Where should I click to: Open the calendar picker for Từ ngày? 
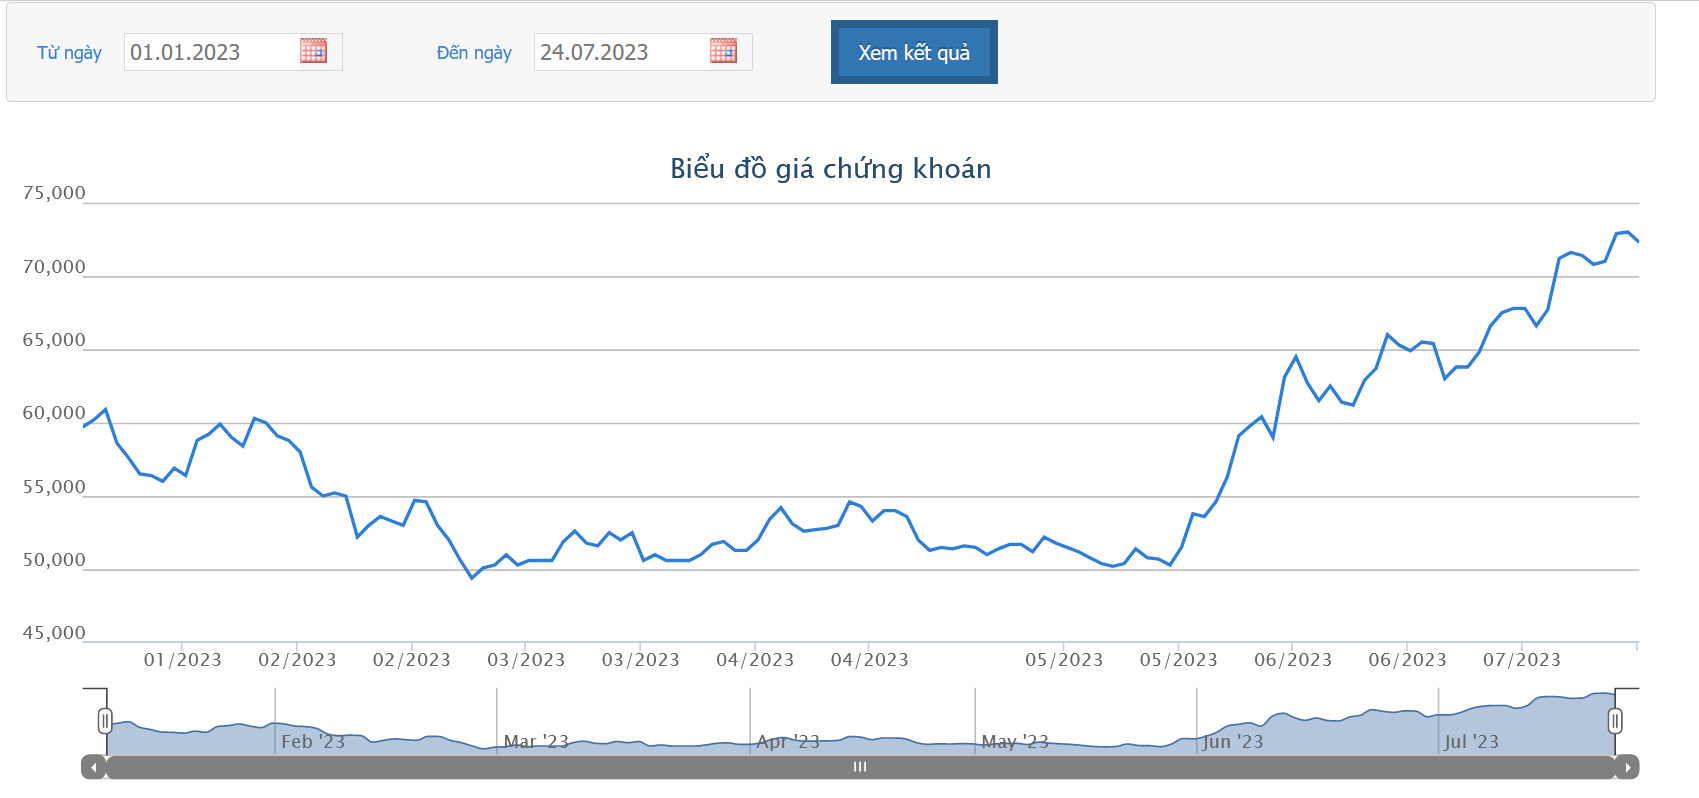(313, 51)
